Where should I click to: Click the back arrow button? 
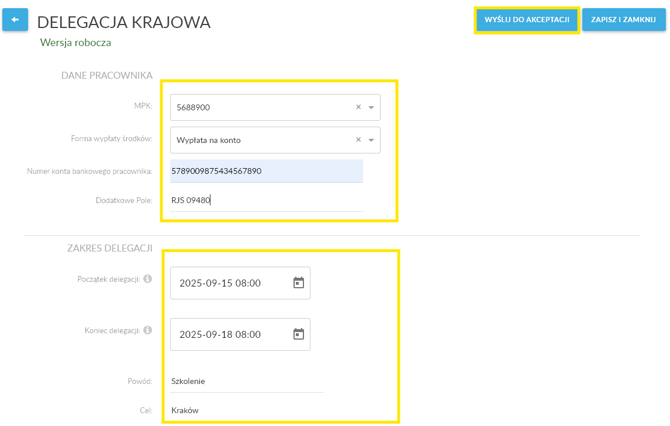point(15,19)
